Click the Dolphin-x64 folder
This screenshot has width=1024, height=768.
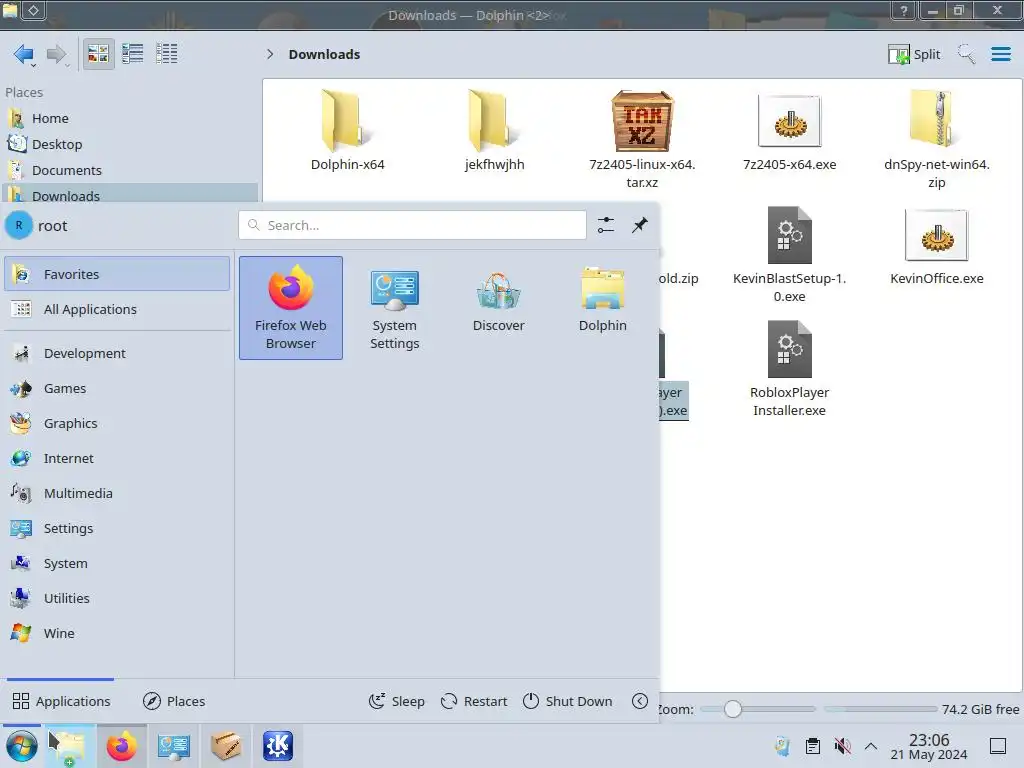point(347,131)
